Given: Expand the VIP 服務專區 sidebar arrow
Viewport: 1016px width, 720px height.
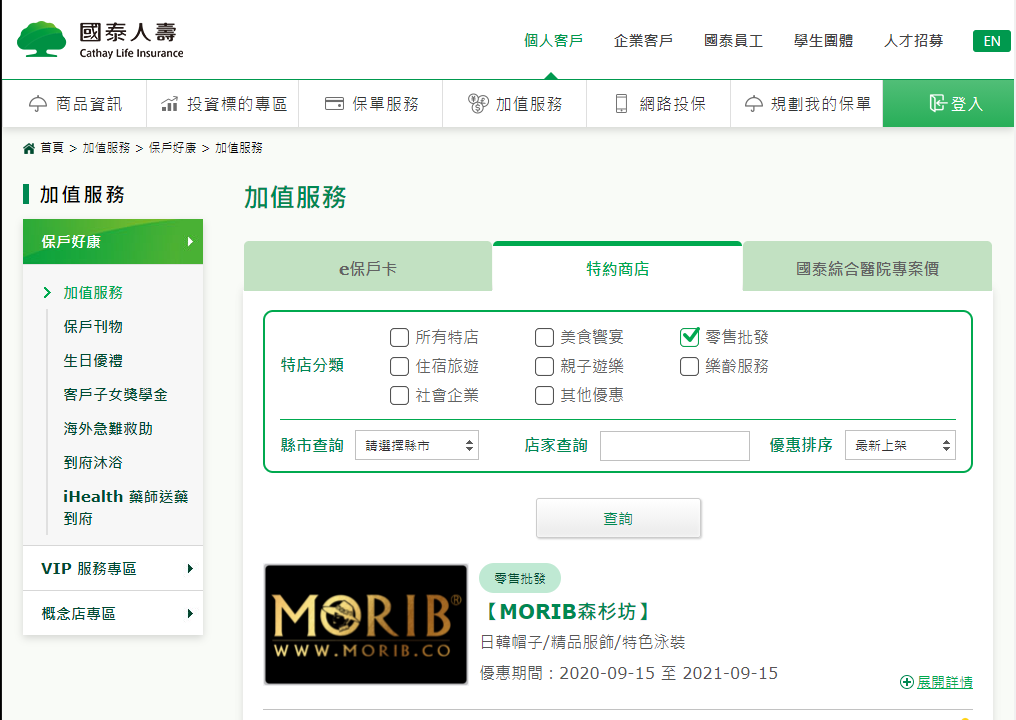Looking at the screenshot, I should 190,568.
